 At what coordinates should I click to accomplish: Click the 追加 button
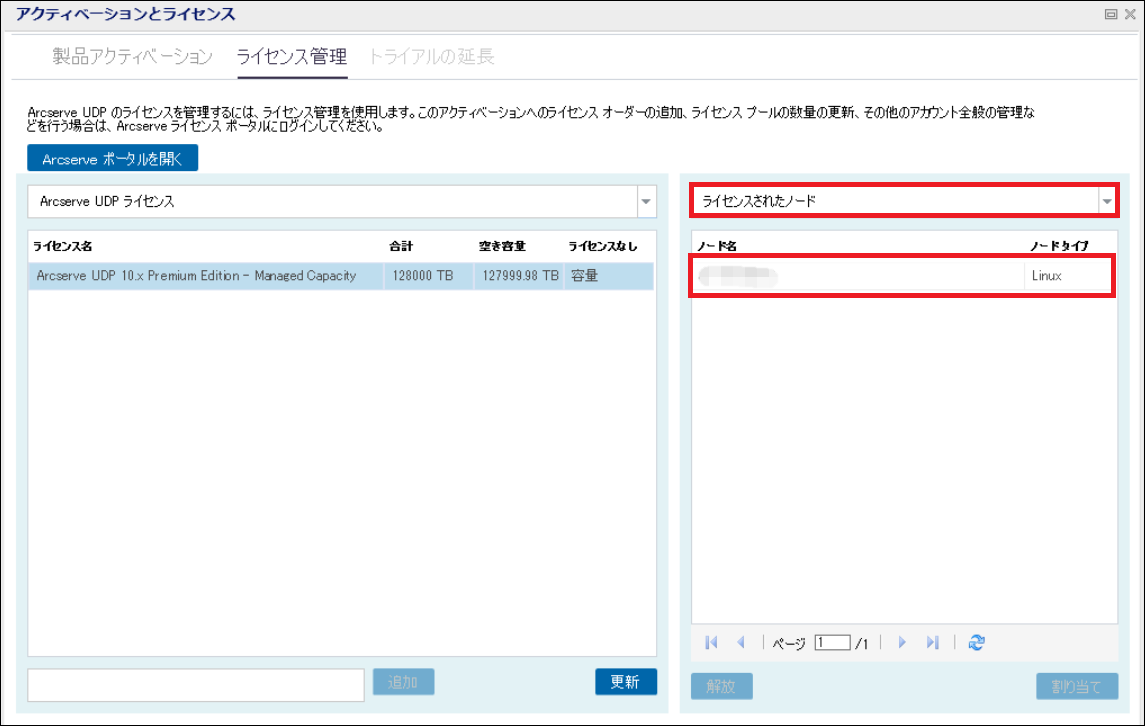point(403,682)
